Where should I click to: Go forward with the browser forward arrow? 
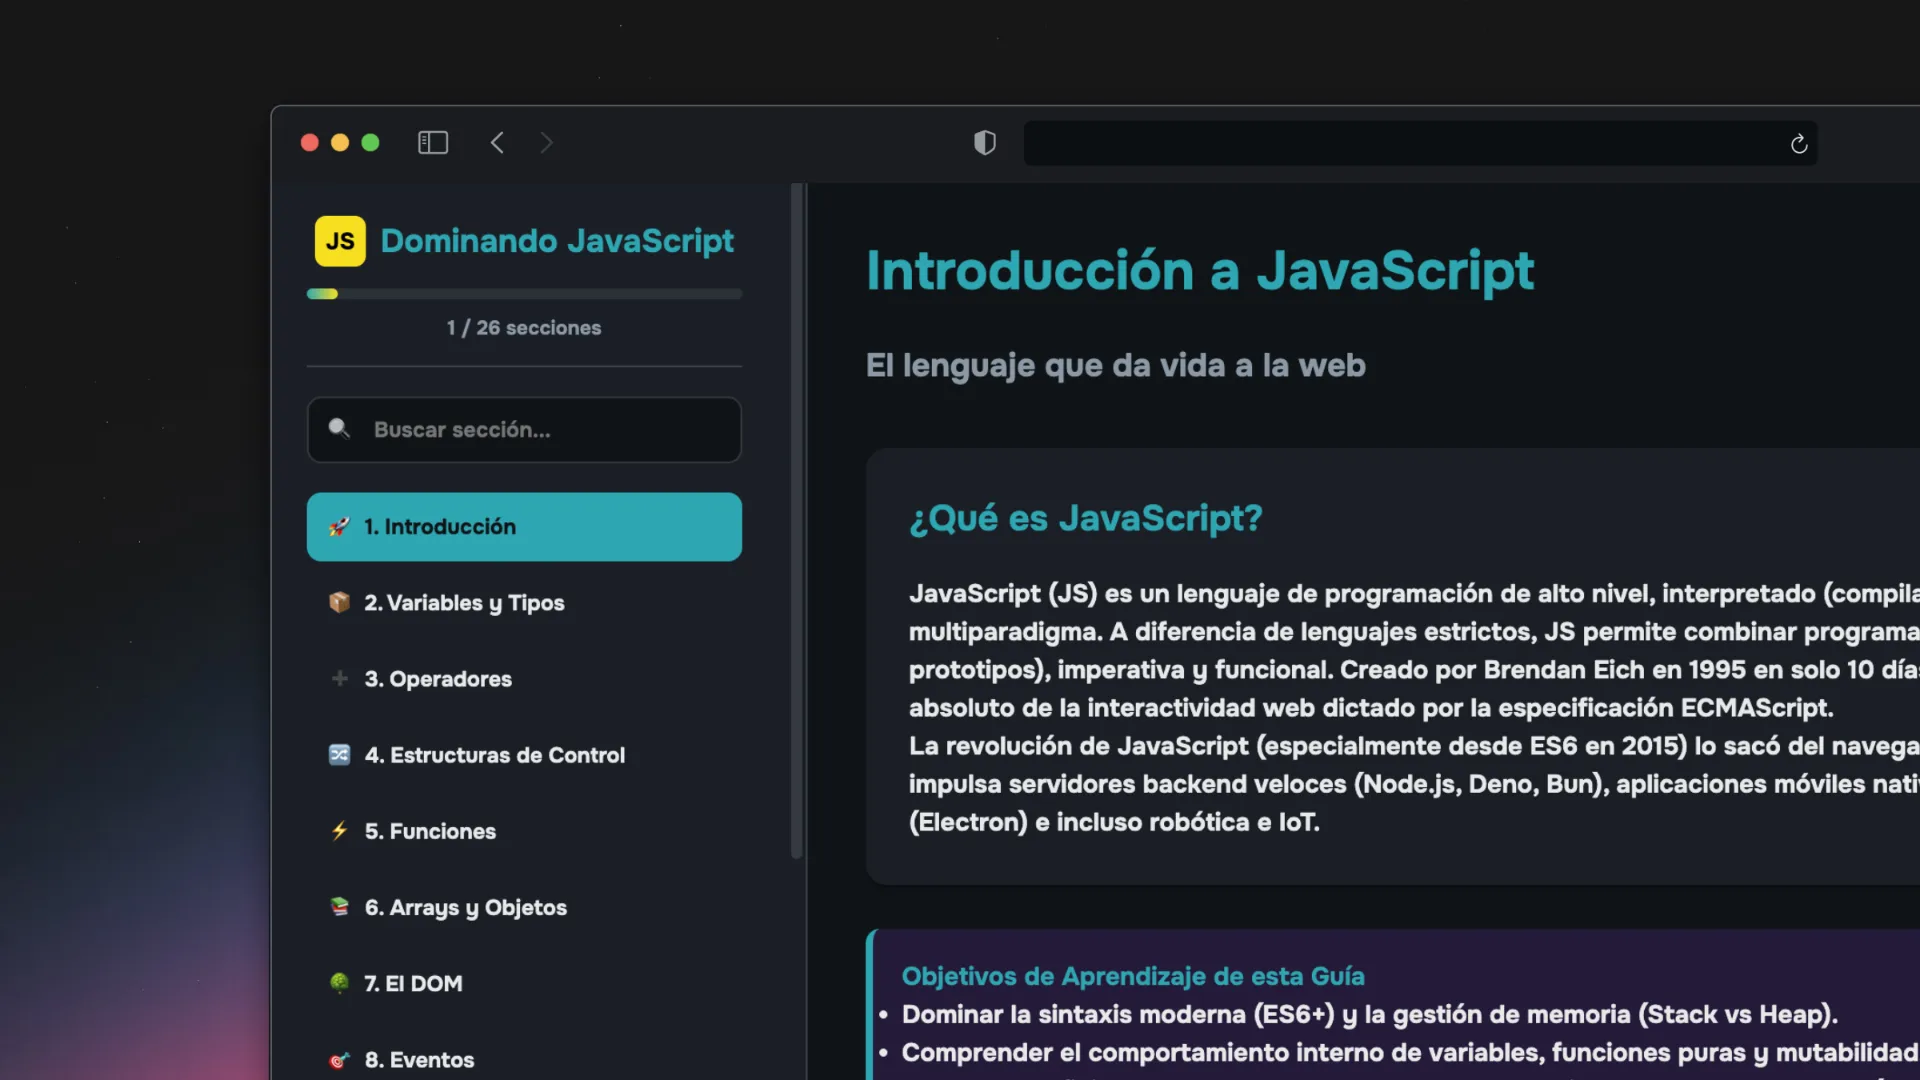pyautogui.click(x=546, y=143)
